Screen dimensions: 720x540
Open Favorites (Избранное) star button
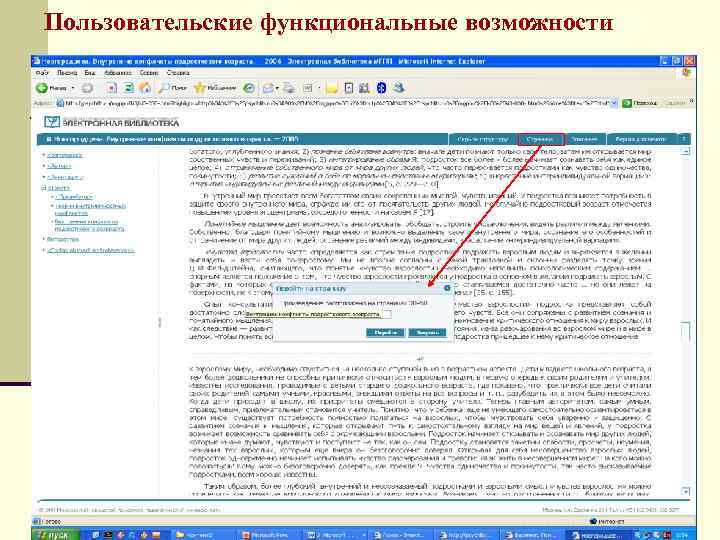(215, 88)
